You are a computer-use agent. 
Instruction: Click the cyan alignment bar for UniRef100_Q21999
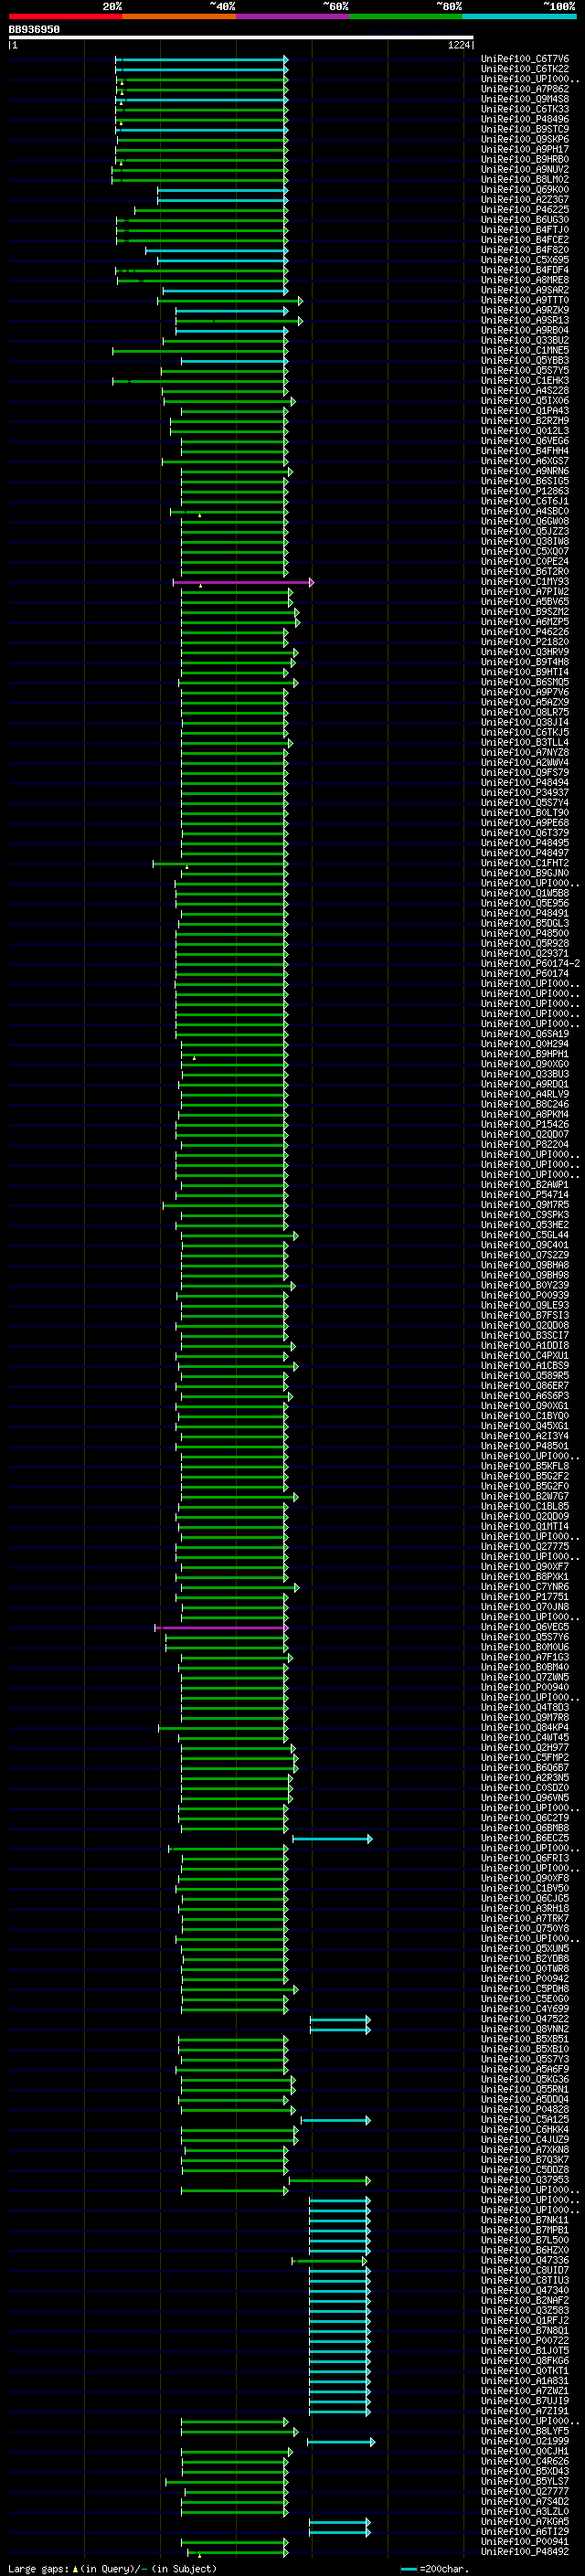point(341,2442)
